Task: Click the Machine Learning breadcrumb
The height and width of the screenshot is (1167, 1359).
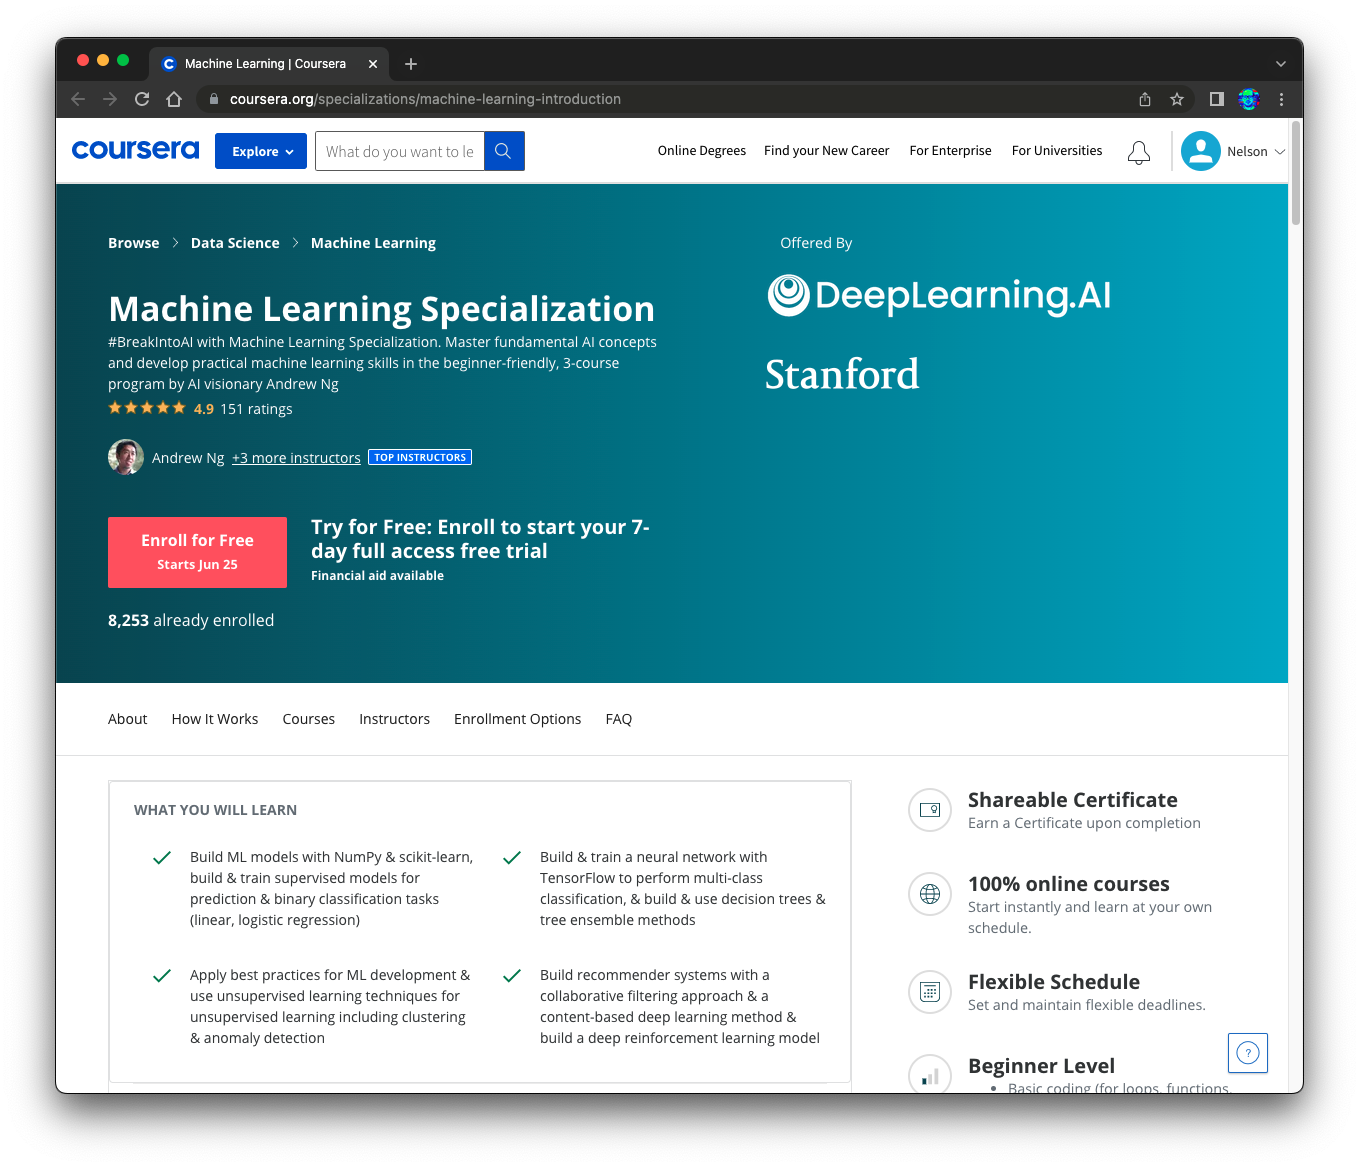Action: (x=373, y=243)
